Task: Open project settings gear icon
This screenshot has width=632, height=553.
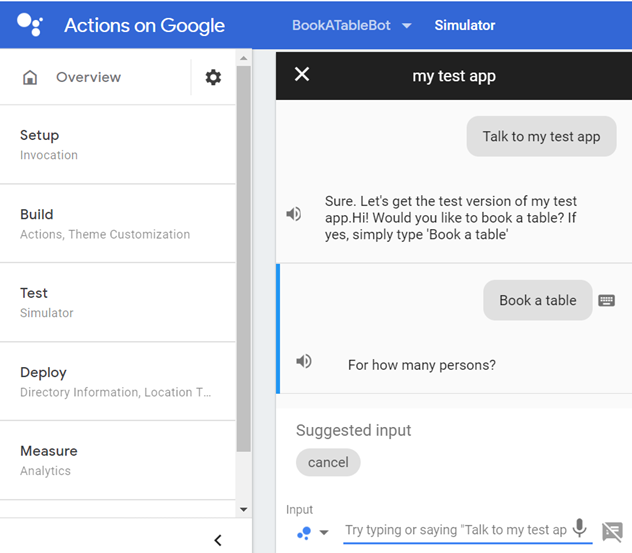Action: coord(213,77)
